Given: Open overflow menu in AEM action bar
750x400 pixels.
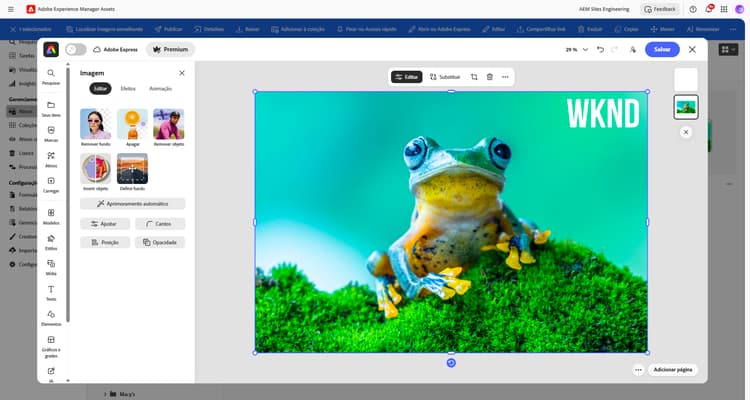Looking at the screenshot, I should (733, 29).
